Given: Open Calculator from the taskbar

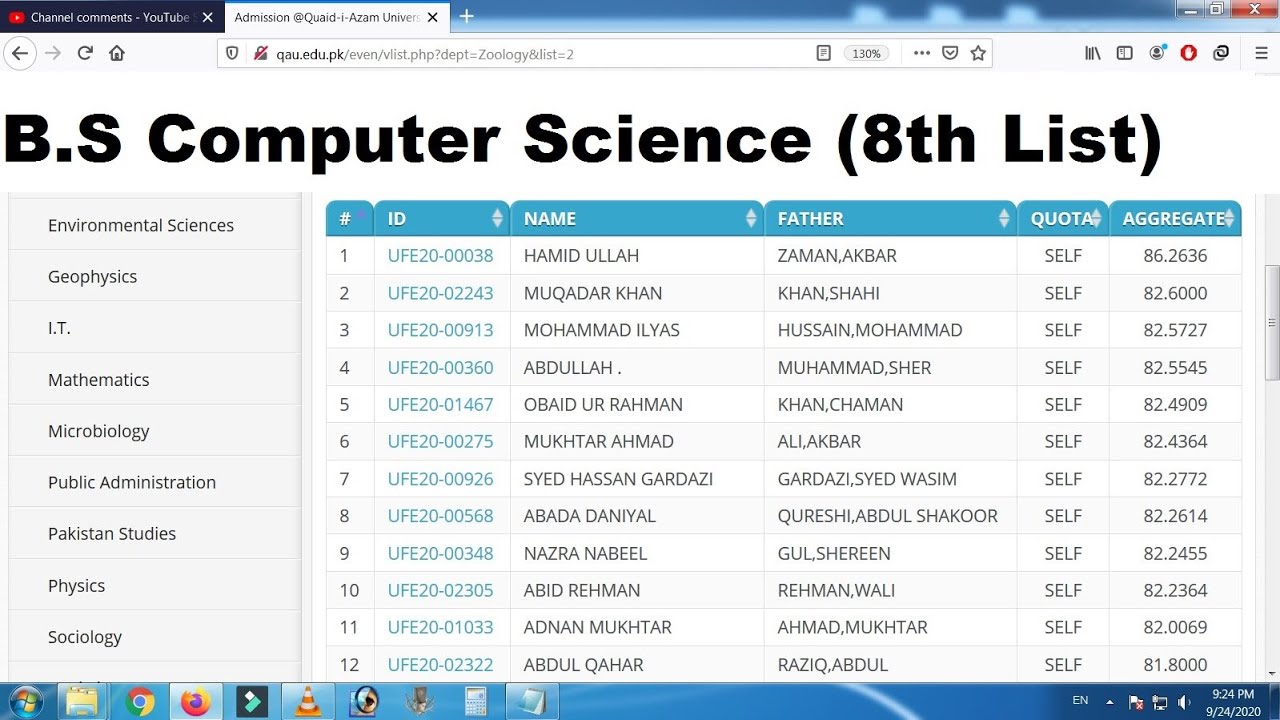Looking at the screenshot, I should [x=475, y=701].
